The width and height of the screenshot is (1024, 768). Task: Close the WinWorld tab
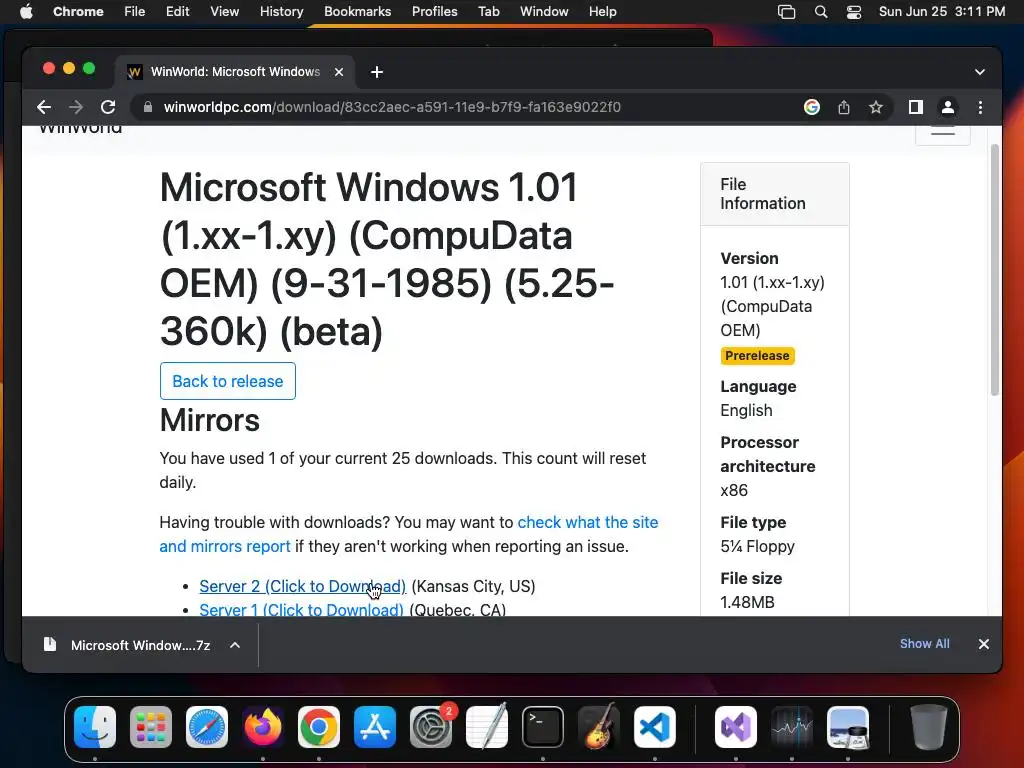tap(339, 72)
